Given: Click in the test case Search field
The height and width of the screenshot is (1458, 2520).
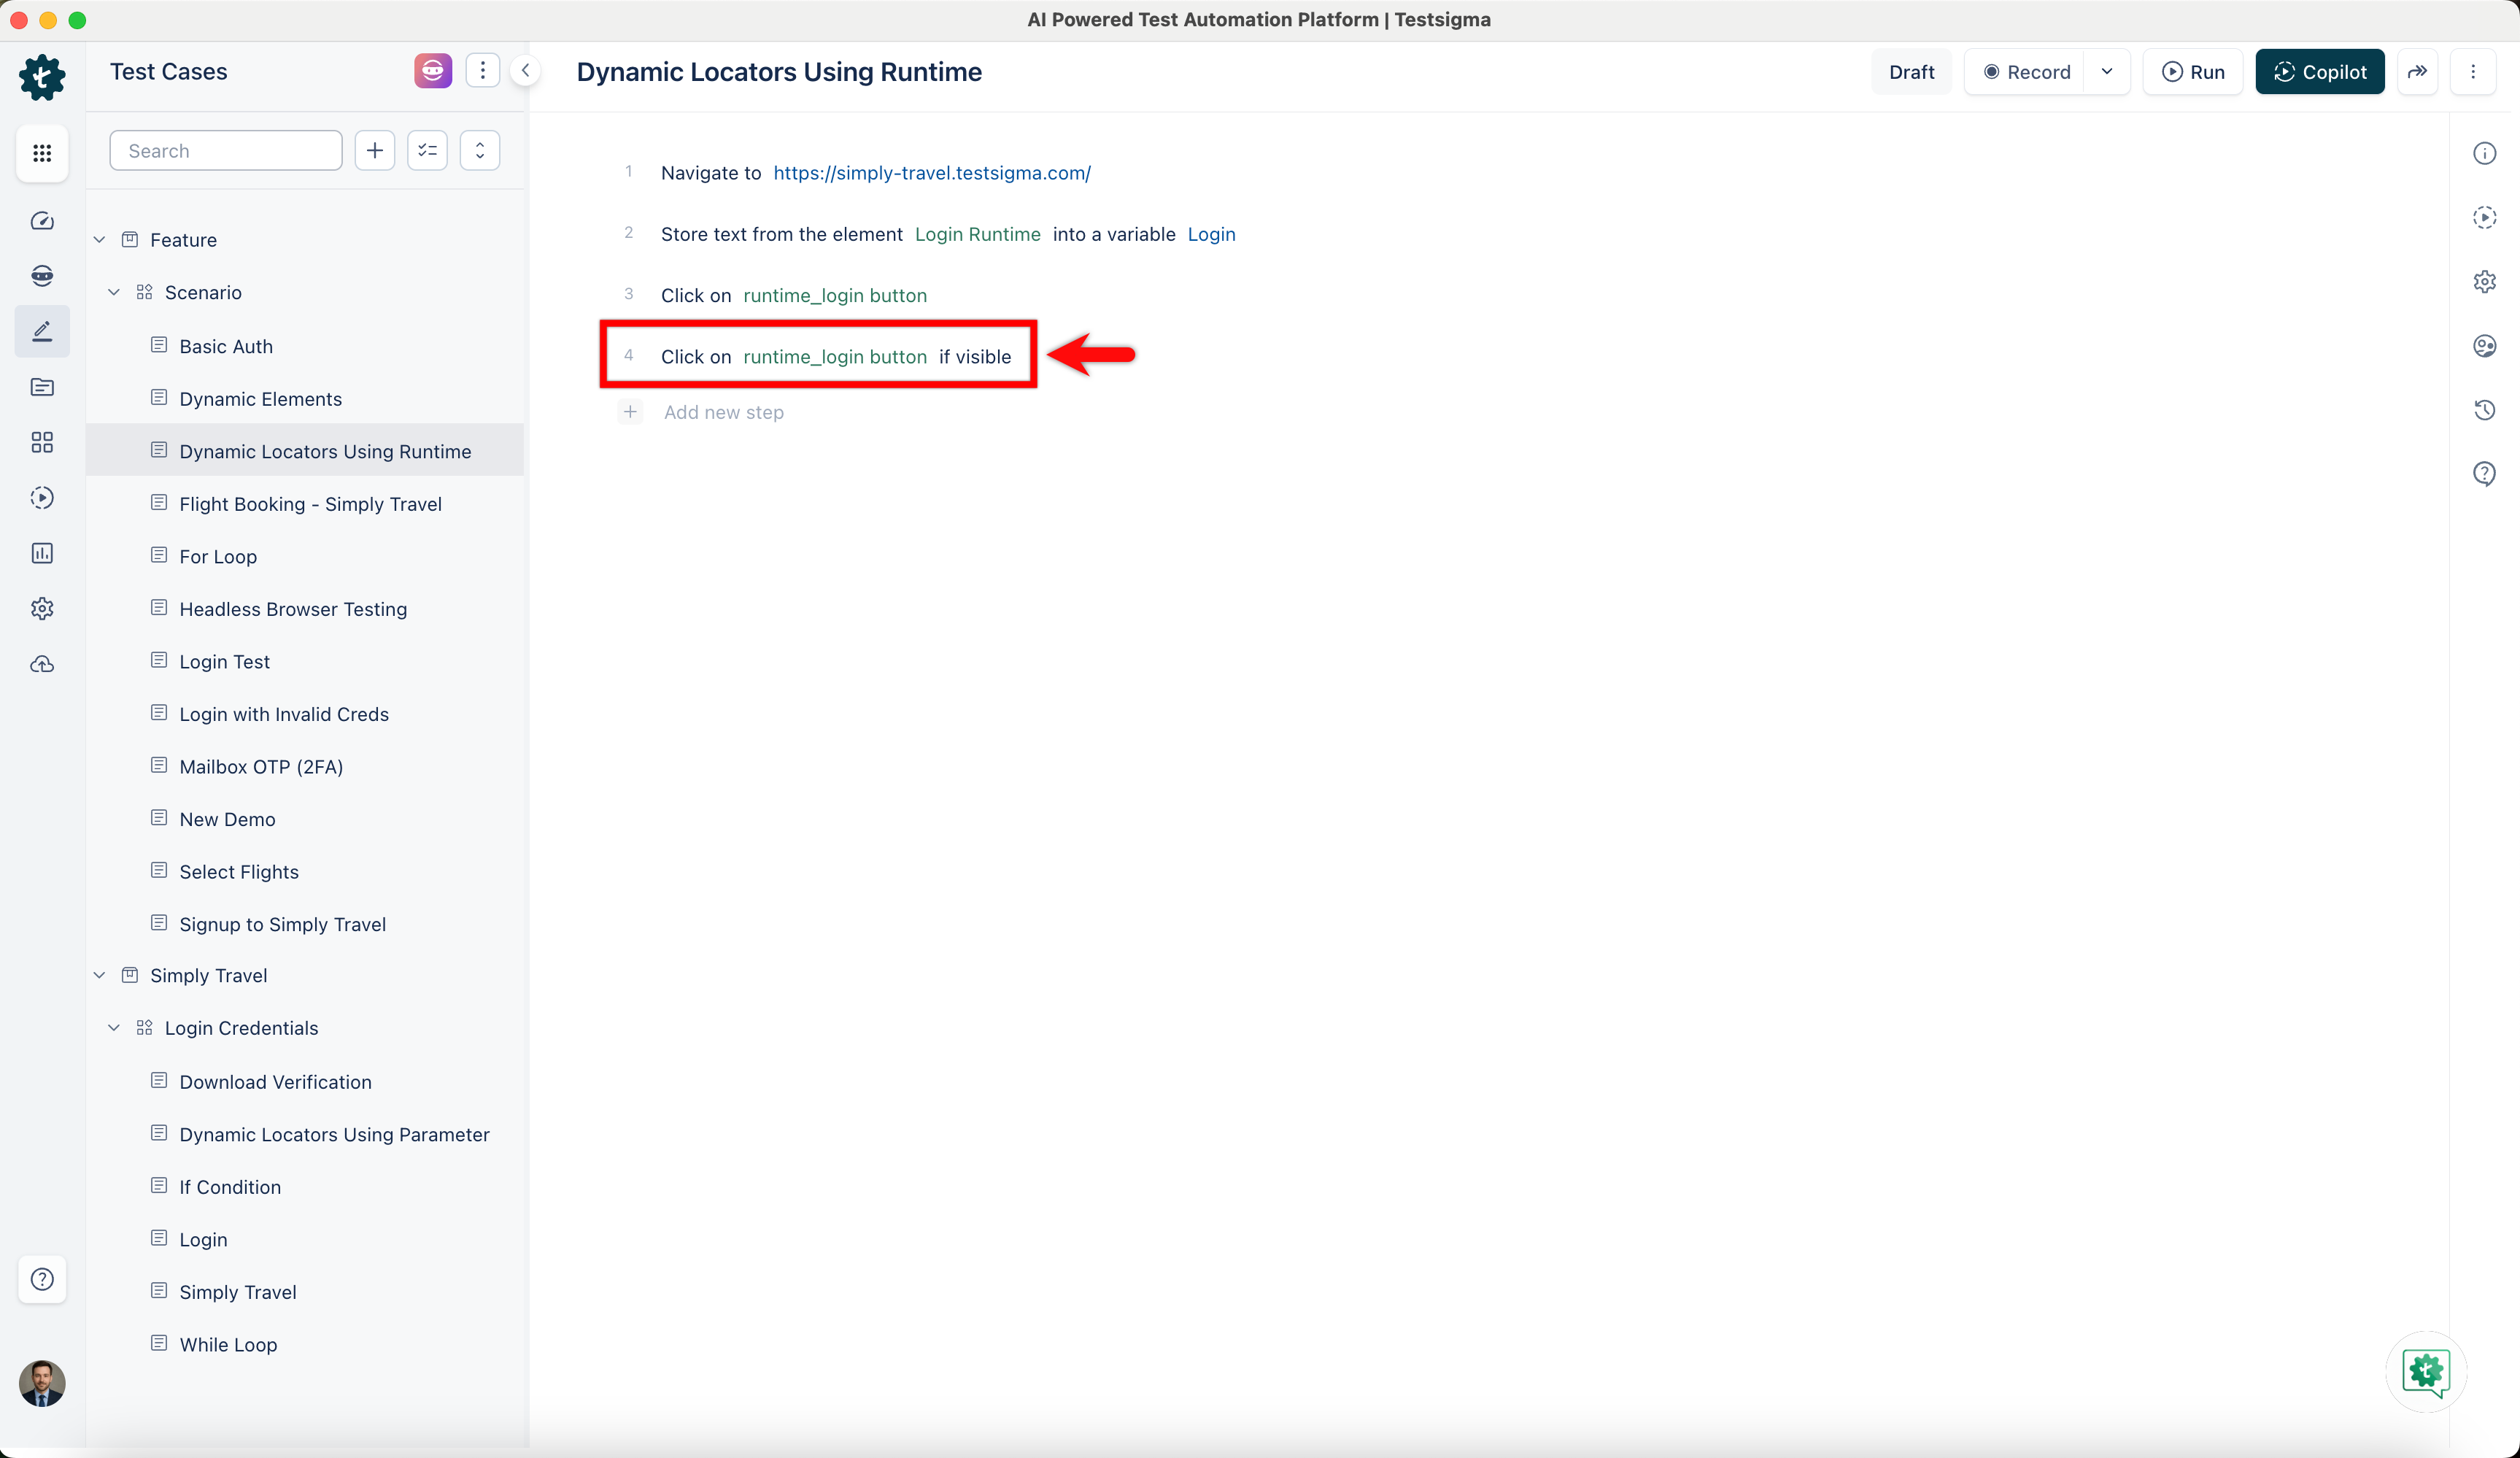Looking at the screenshot, I should [x=226, y=151].
